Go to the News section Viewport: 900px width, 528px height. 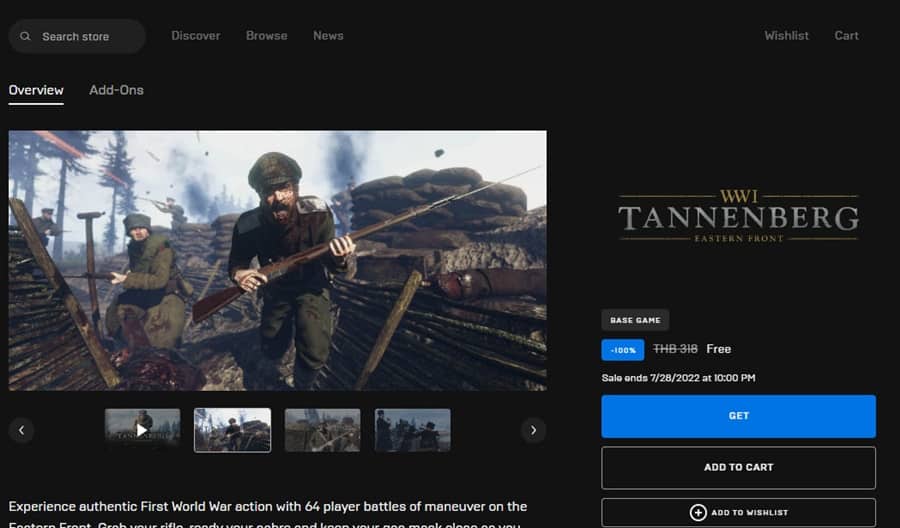pos(328,36)
